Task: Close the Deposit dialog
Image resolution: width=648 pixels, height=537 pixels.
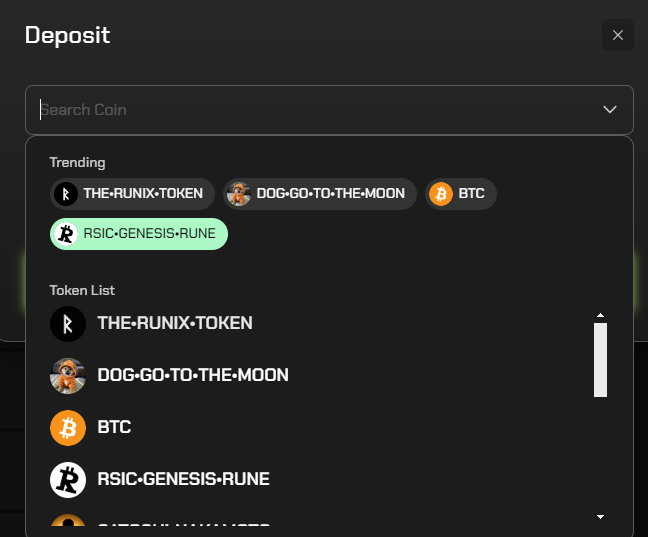Action: click(x=617, y=36)
